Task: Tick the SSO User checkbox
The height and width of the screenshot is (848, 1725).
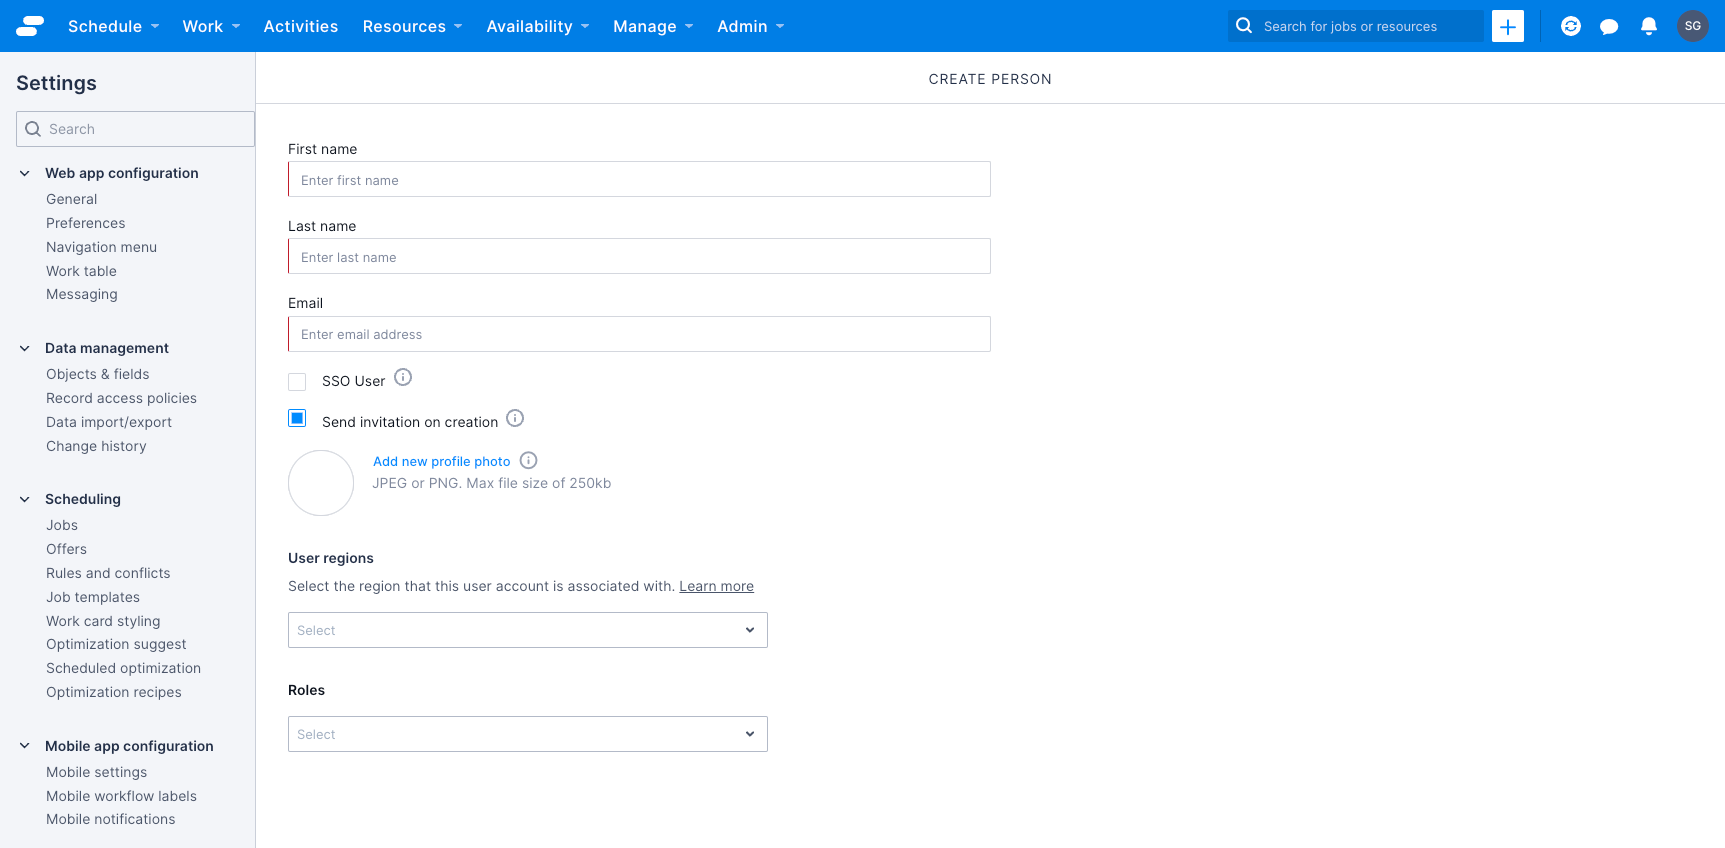Action: [x=297, y=382]
